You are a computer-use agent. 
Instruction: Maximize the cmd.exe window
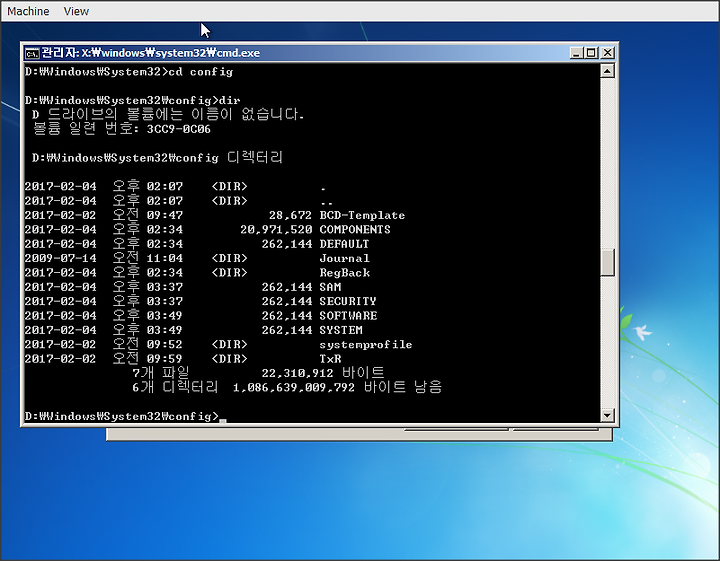coord(591,53)
